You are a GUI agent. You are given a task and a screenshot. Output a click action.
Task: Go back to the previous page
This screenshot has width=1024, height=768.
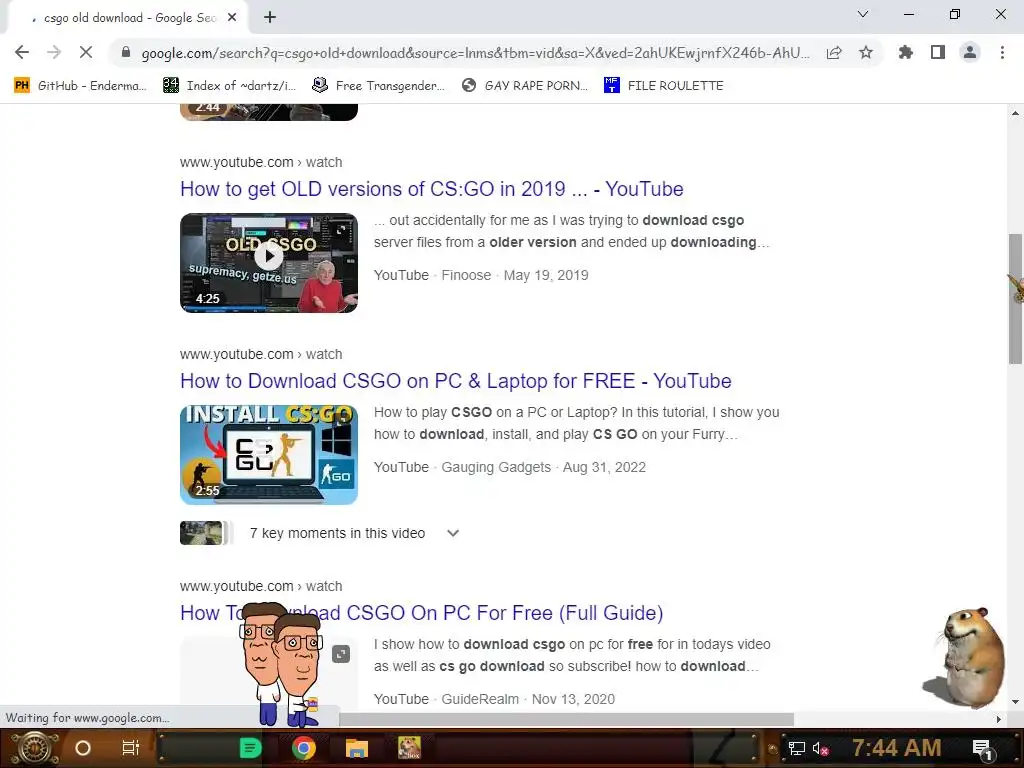[22, 52]
